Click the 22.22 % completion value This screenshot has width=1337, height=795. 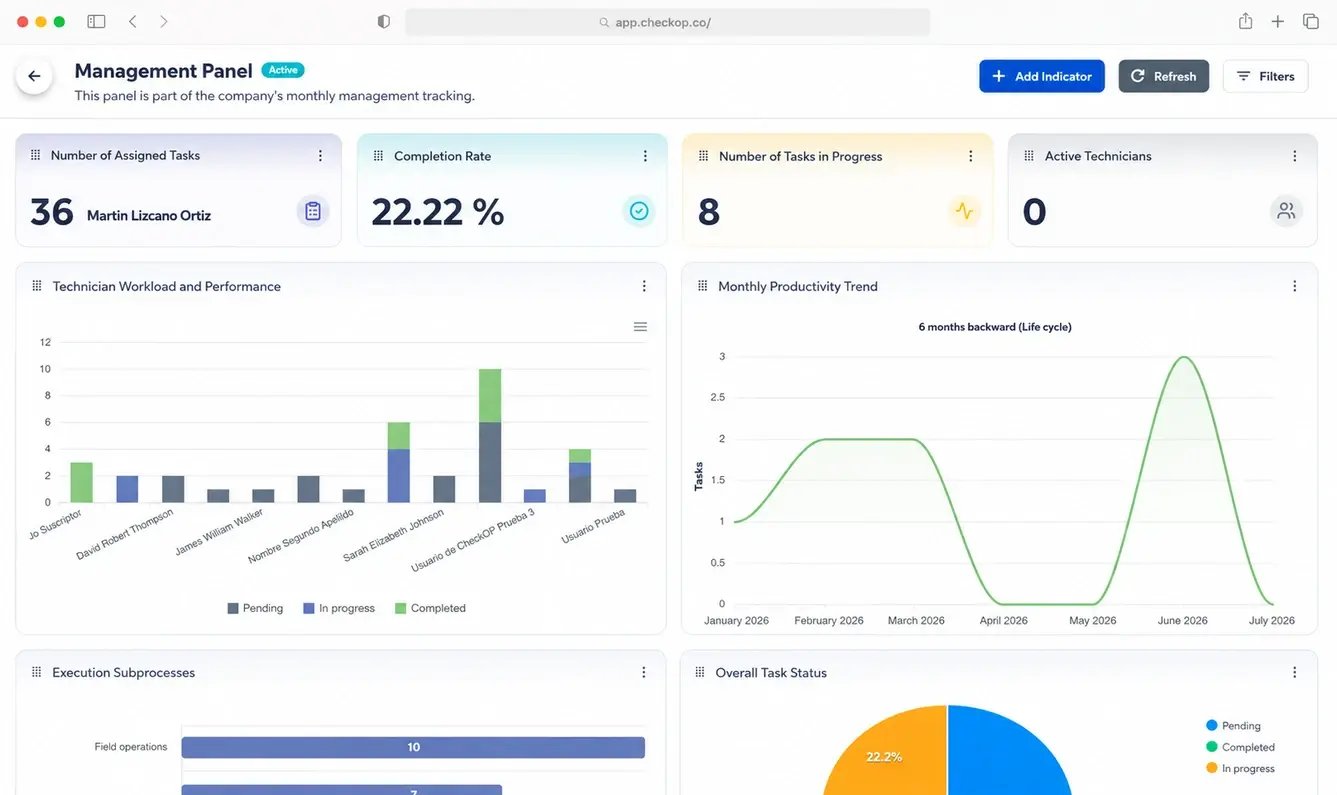tap(438, 212)
